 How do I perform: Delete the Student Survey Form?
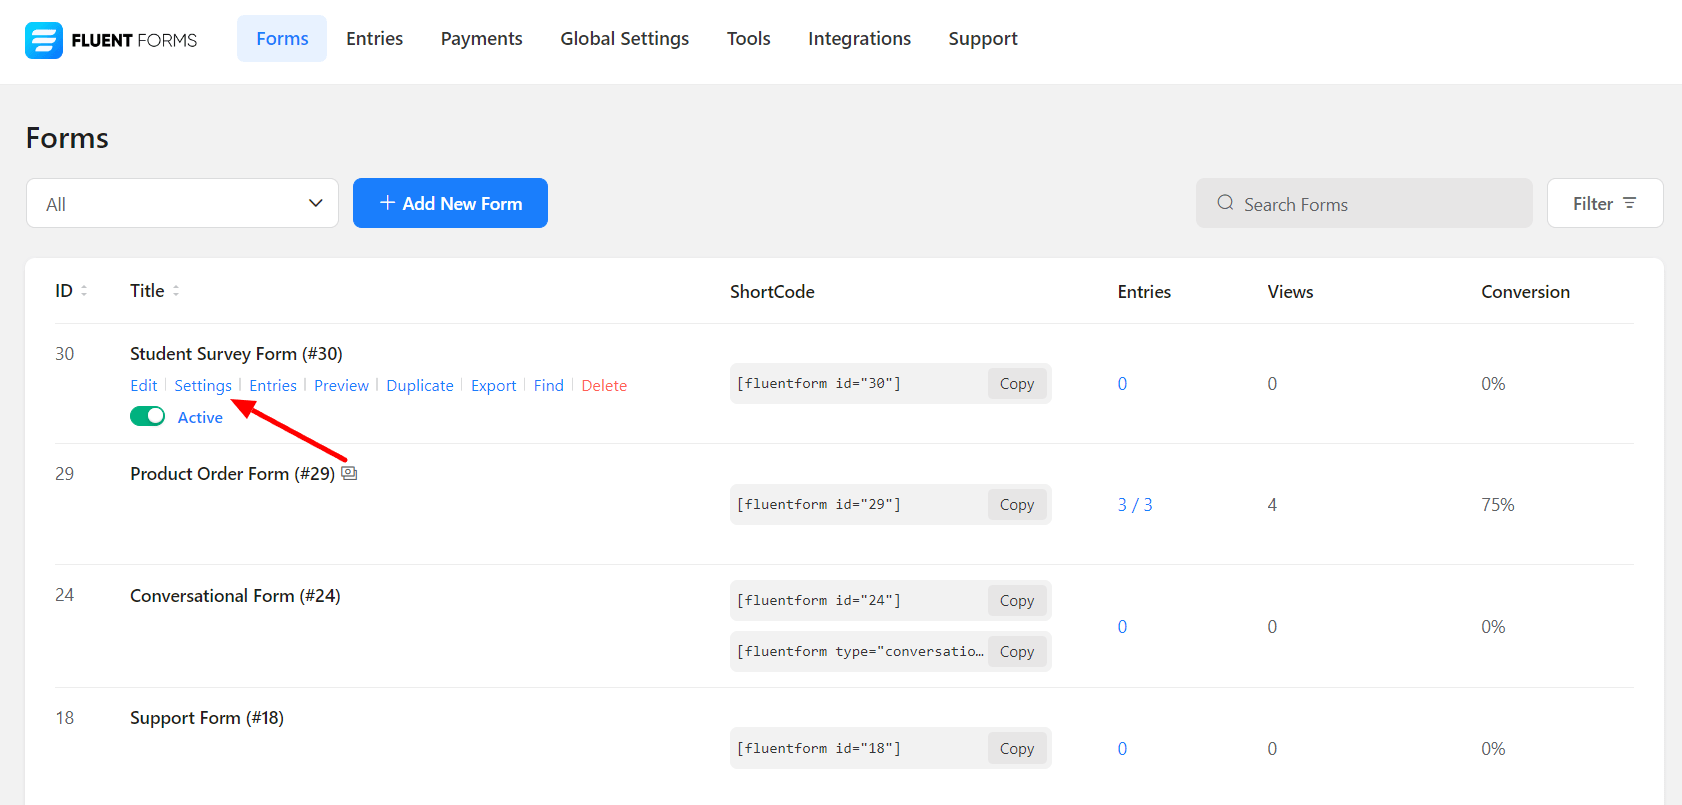point(604,386)
